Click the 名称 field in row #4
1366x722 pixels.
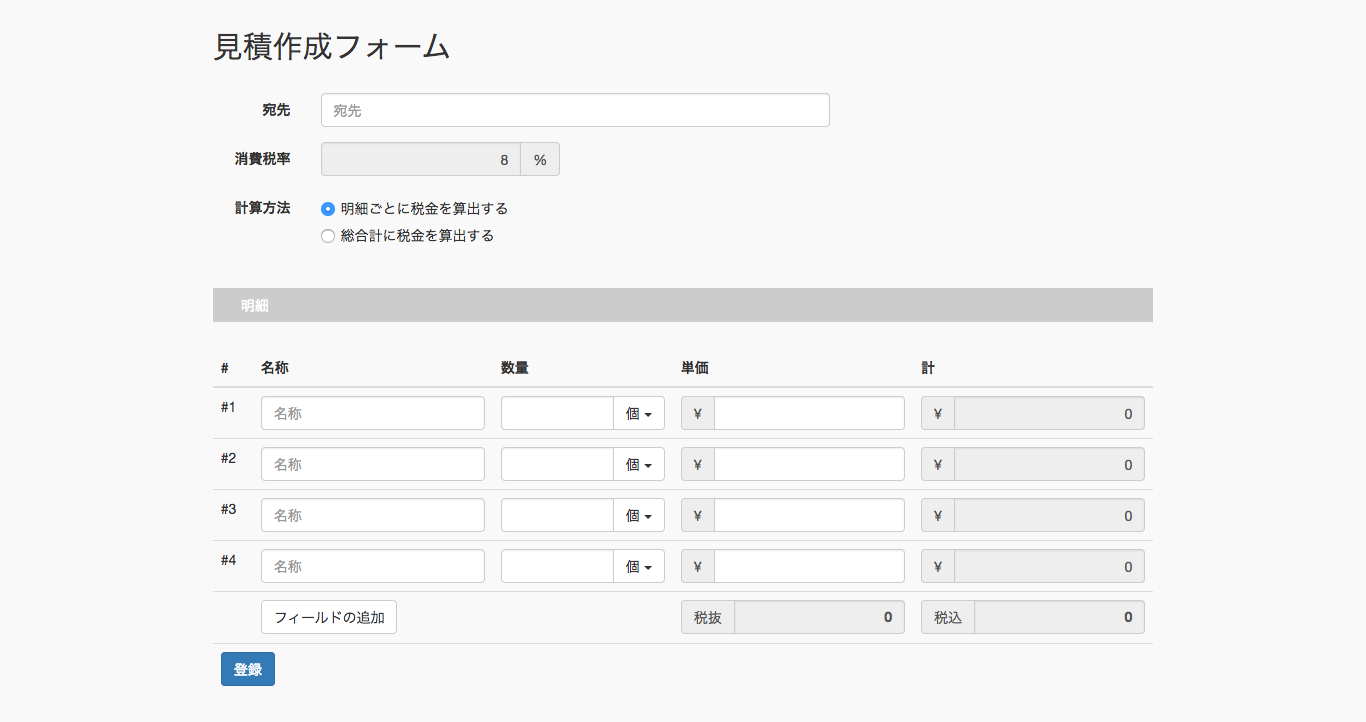click(373, 566)
